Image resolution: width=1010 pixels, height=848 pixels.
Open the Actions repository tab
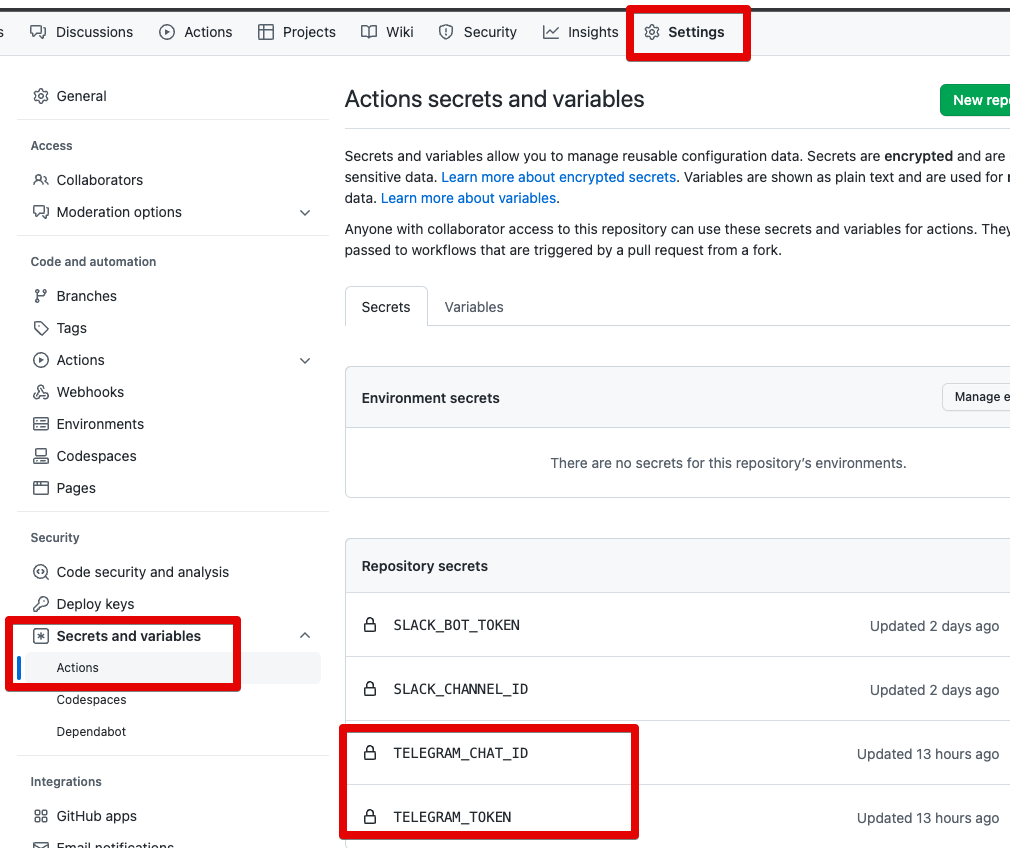click(196, 32)
